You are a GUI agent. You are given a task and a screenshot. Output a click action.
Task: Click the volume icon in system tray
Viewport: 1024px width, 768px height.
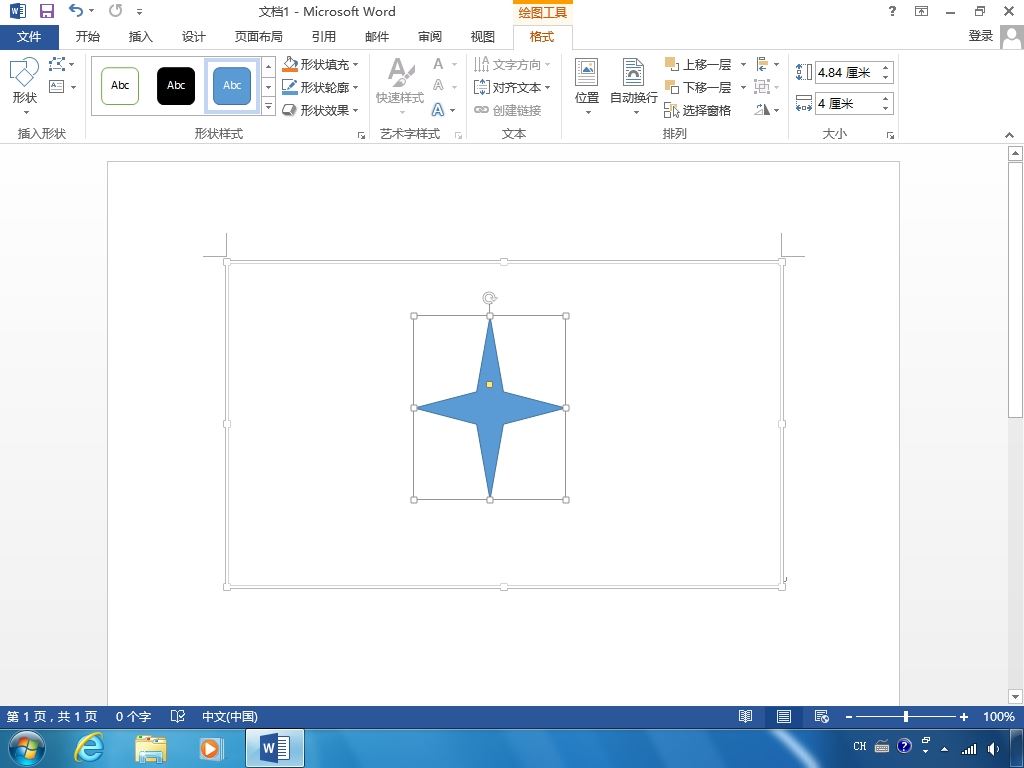click(994, 748)
